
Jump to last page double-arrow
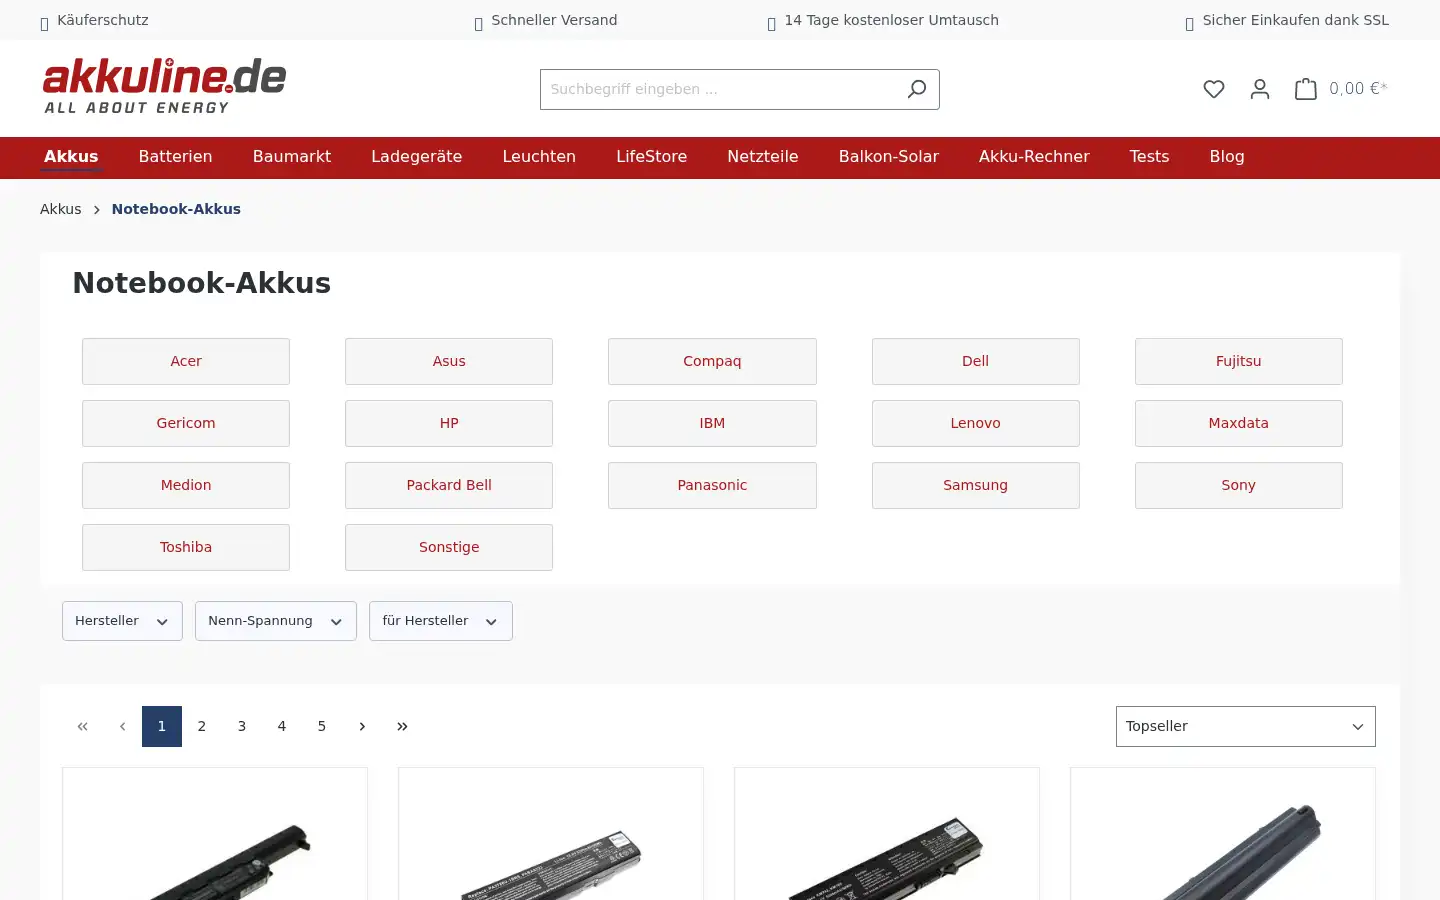(402, 726)
